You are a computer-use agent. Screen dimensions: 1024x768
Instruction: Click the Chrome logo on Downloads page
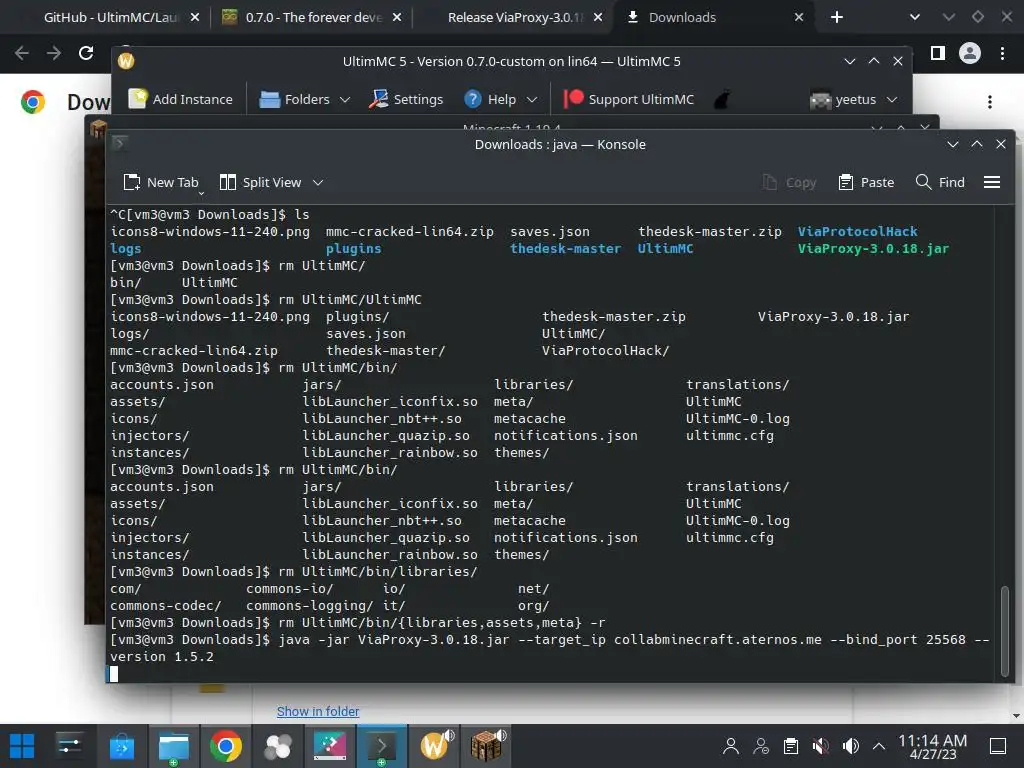[x=33, y=102]
